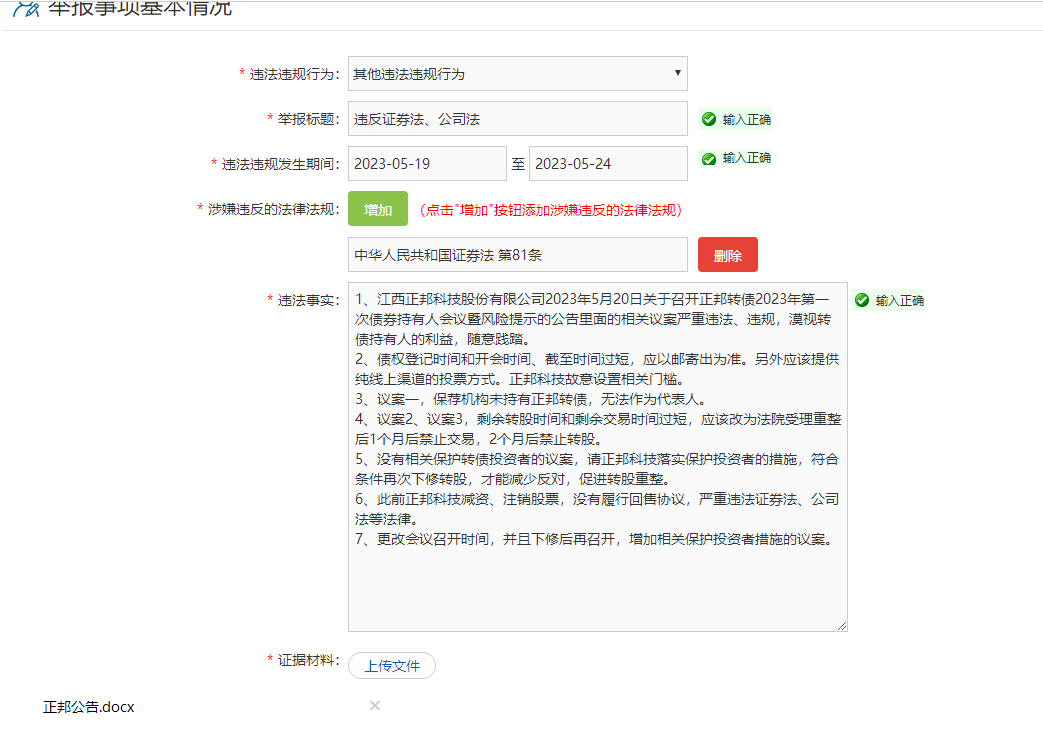
Task: Click the report section header icon
Action: [x=24, y=9]
